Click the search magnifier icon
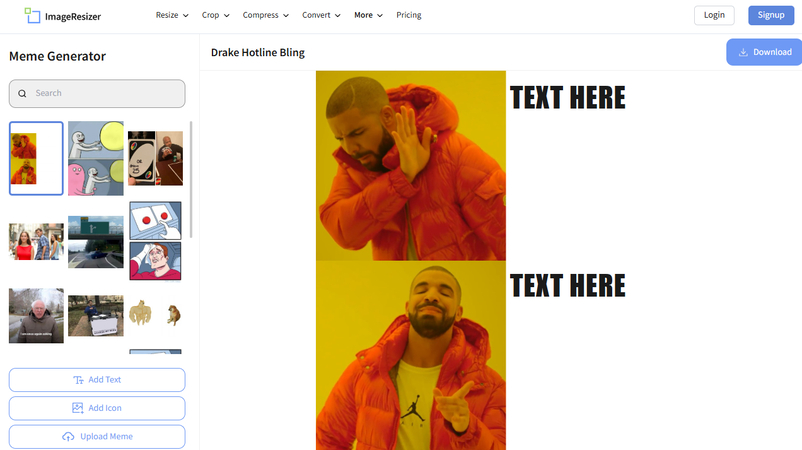Screen dimensions: 802x450 coord(22,94)
